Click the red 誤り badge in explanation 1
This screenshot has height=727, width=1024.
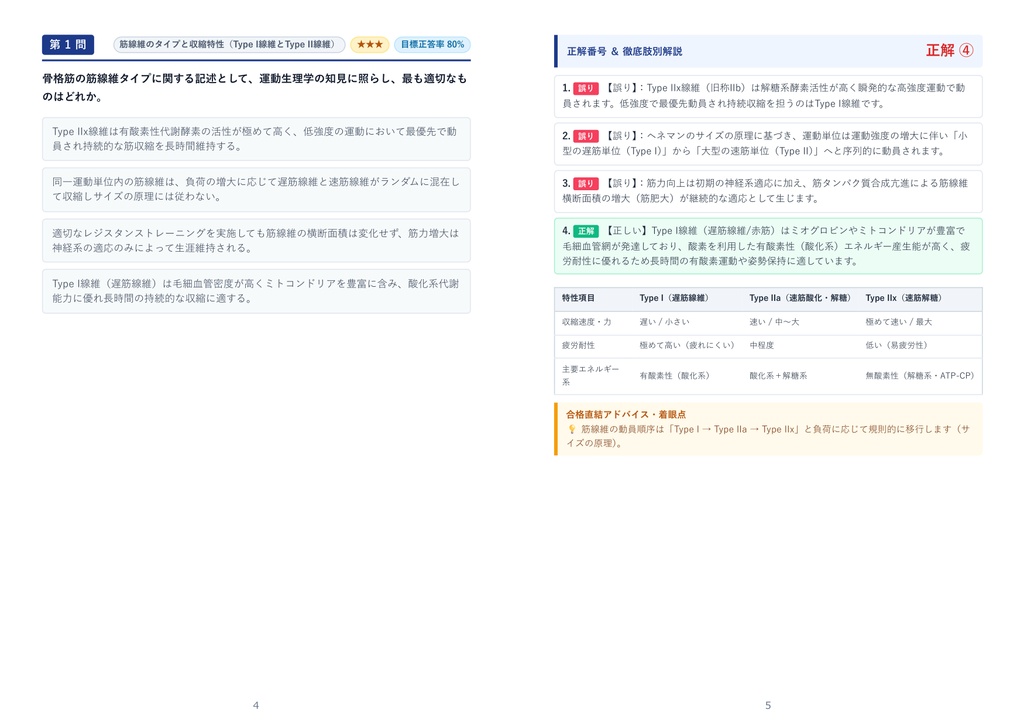tap(586, 88)
